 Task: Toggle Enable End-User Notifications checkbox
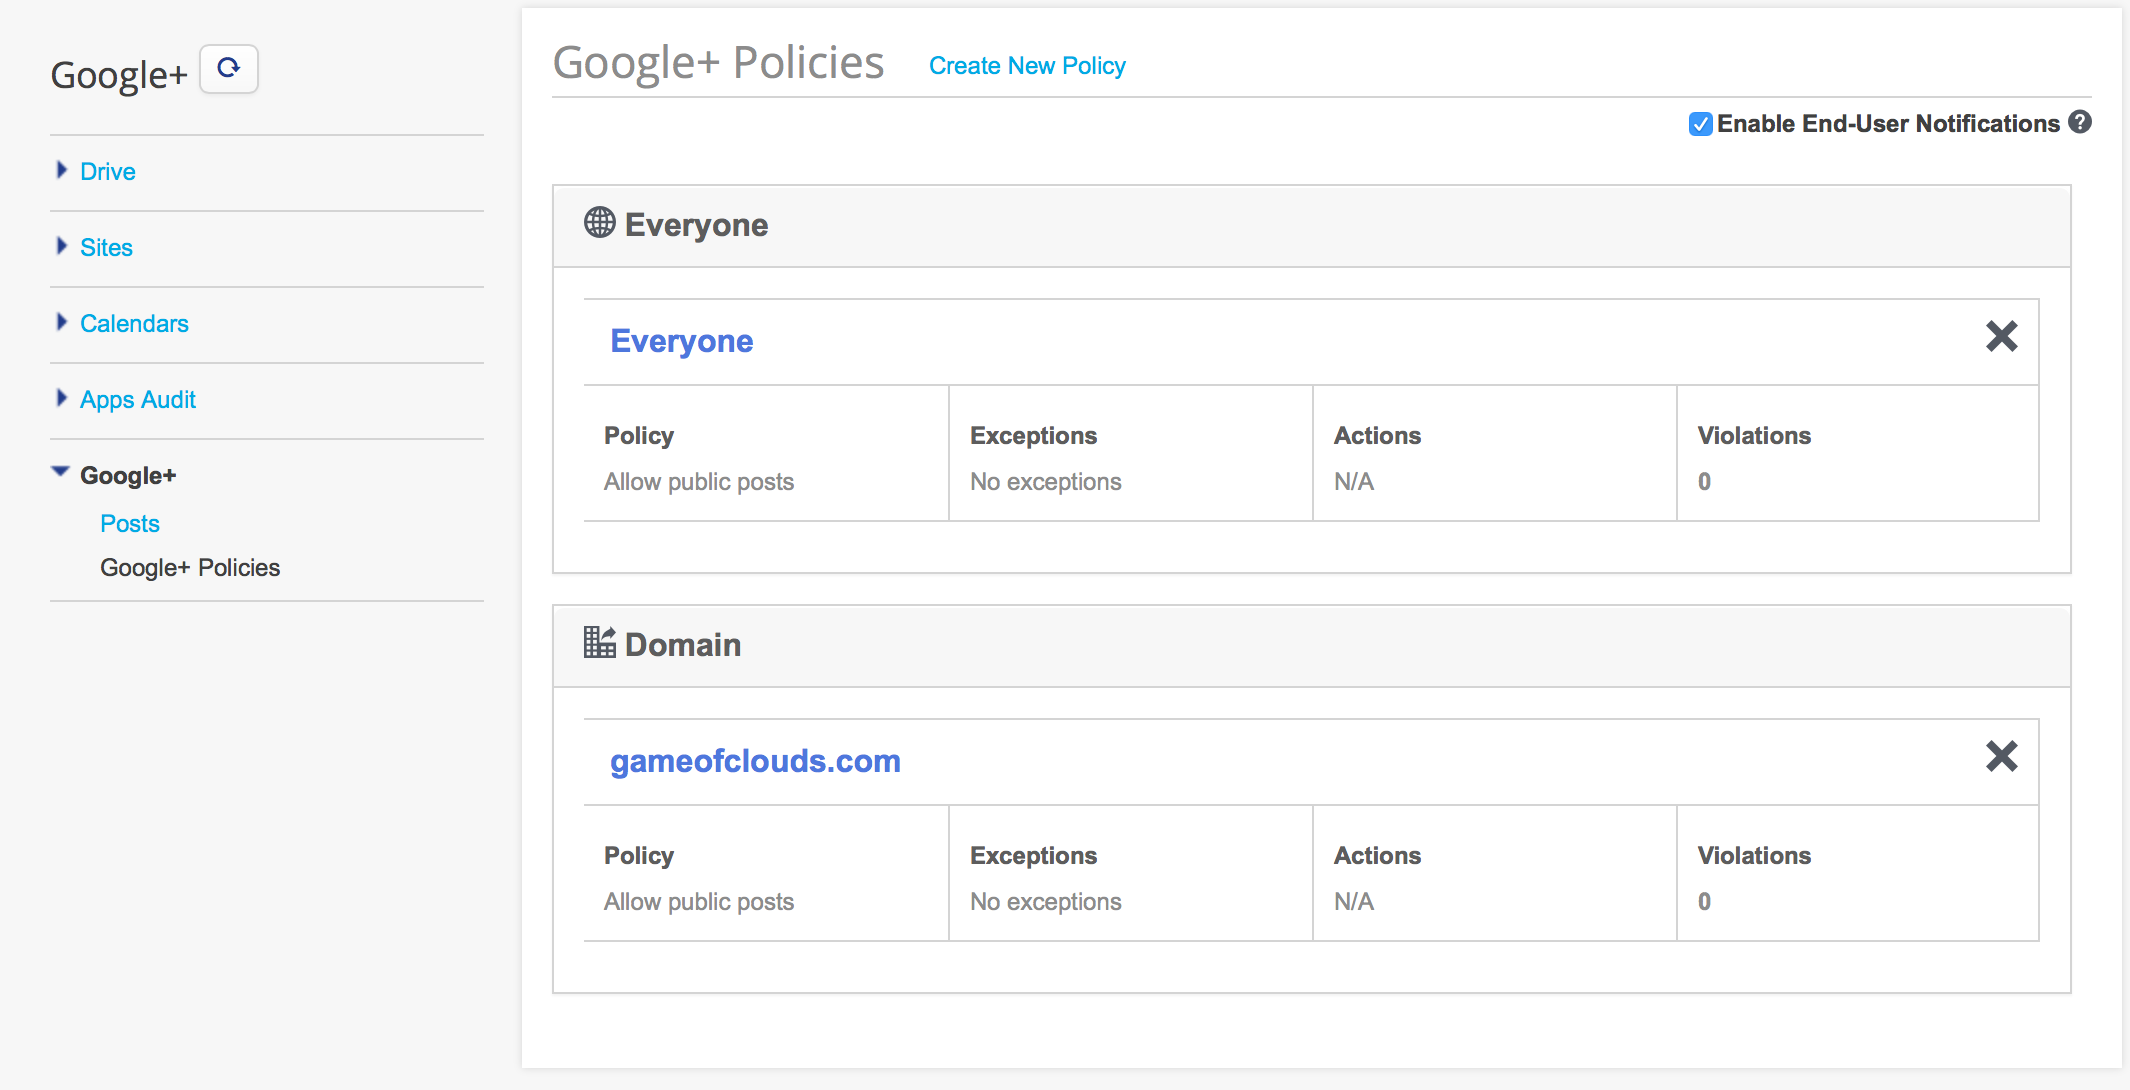pyautogui.click(x=1700, y=124)
